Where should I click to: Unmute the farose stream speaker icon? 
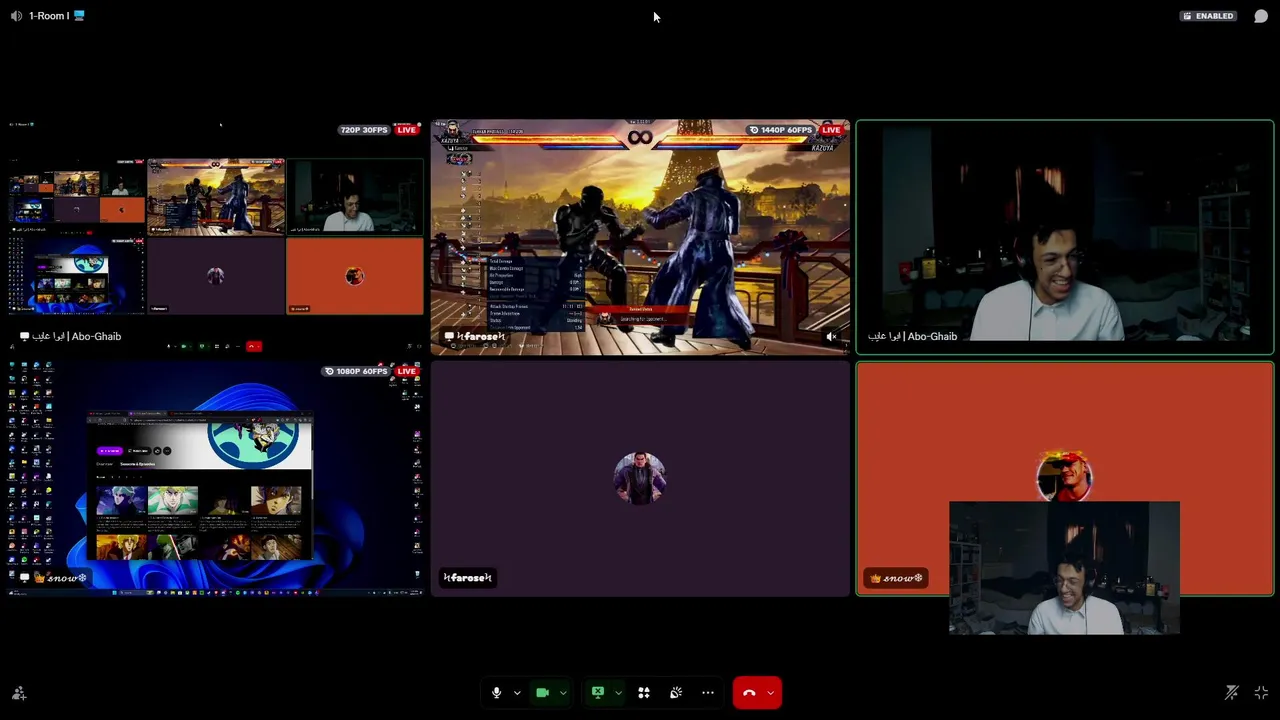[x=831, y=337]
